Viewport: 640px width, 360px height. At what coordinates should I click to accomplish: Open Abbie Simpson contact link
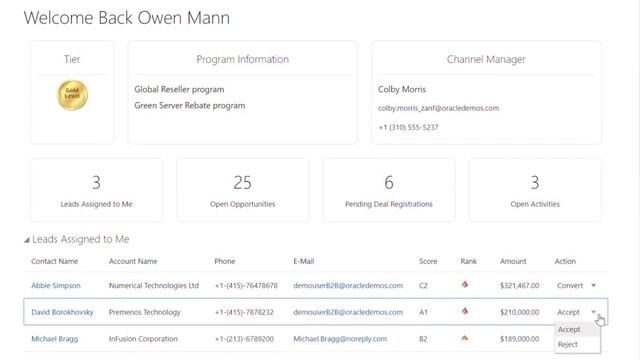coord(56,286)
